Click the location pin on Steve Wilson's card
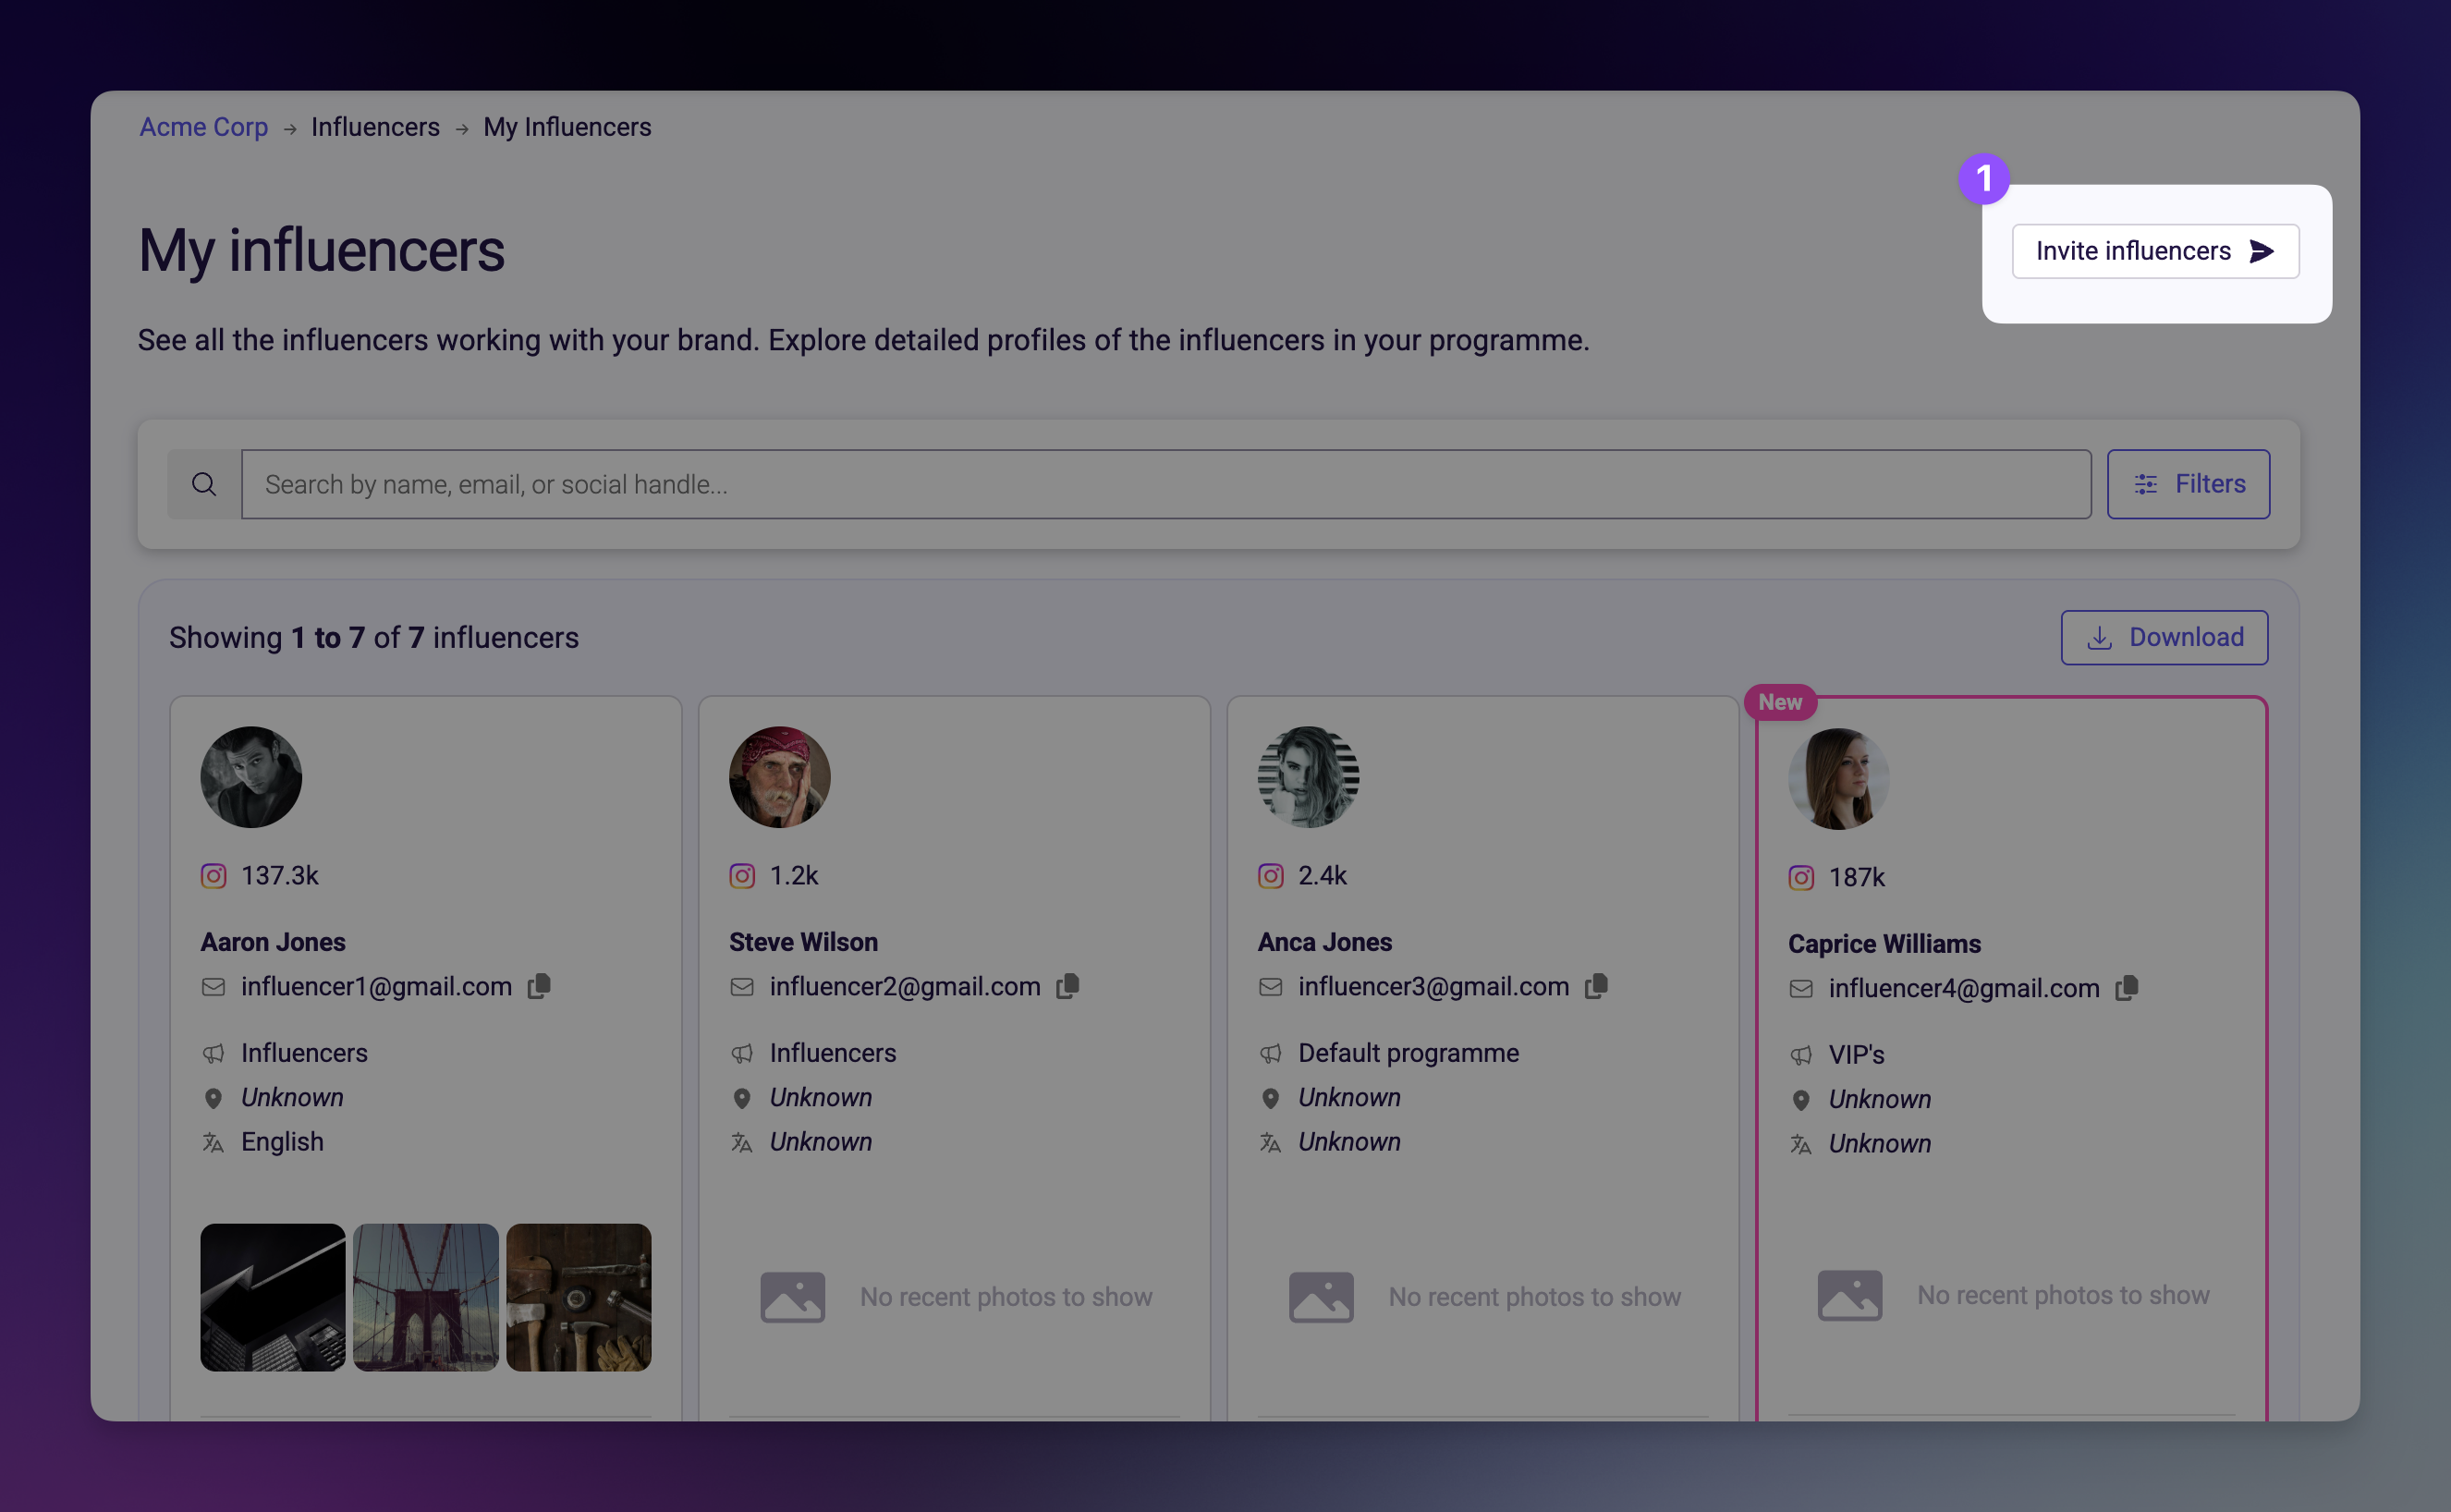The image size is (2451, 1512). [x=742, y=1097]
